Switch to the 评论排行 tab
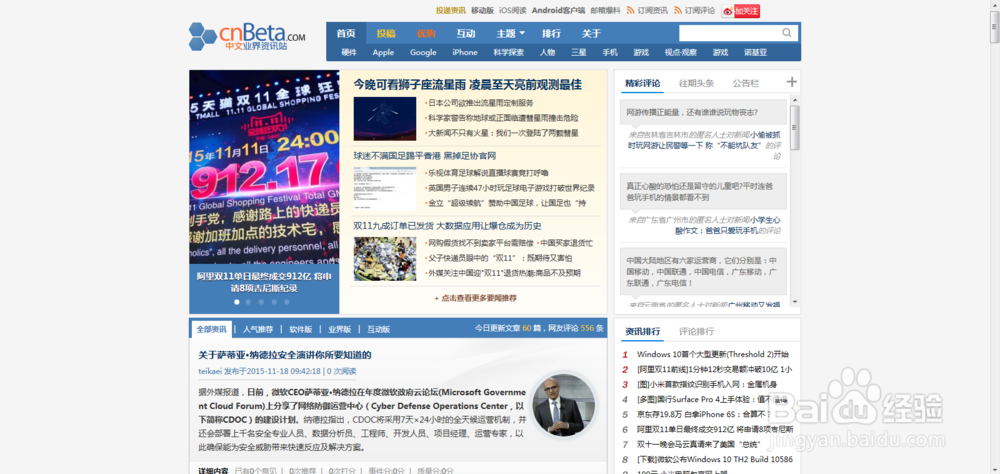Viewport: 1000px width, 474px height. tap(696, 331)
